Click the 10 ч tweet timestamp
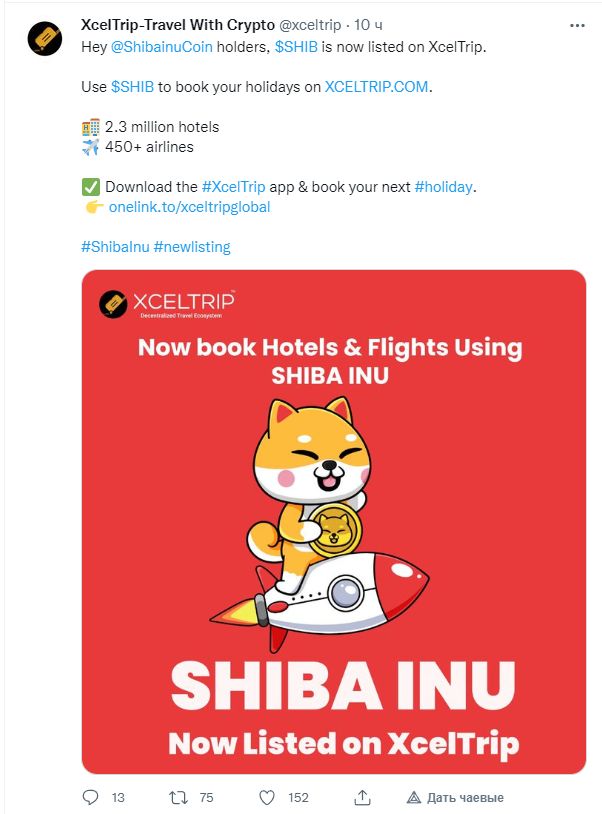The height and width of the screenshot is (814, 602). pyautogui.click(x=368, y=25)
